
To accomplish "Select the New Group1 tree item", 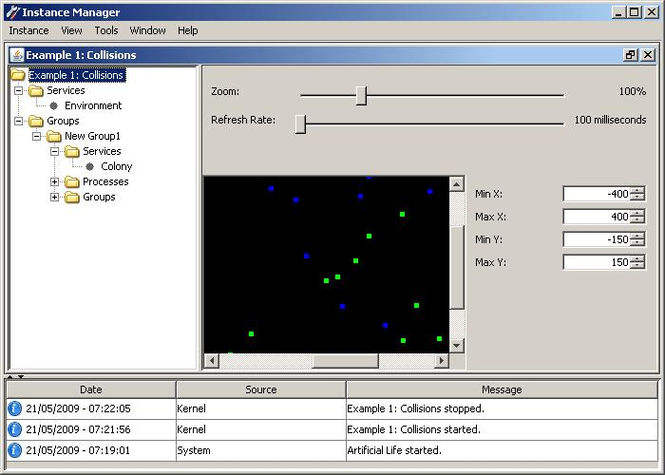I will point(92,136).
